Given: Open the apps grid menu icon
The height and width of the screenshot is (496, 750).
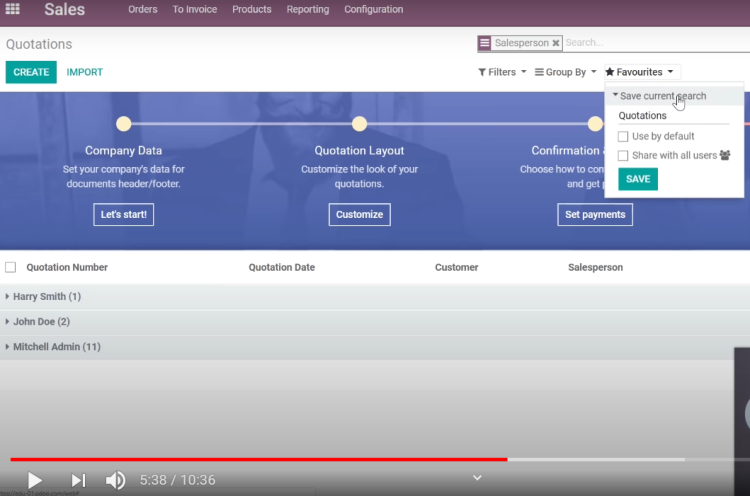Looking at the screenshot, I should click(12, 9).
